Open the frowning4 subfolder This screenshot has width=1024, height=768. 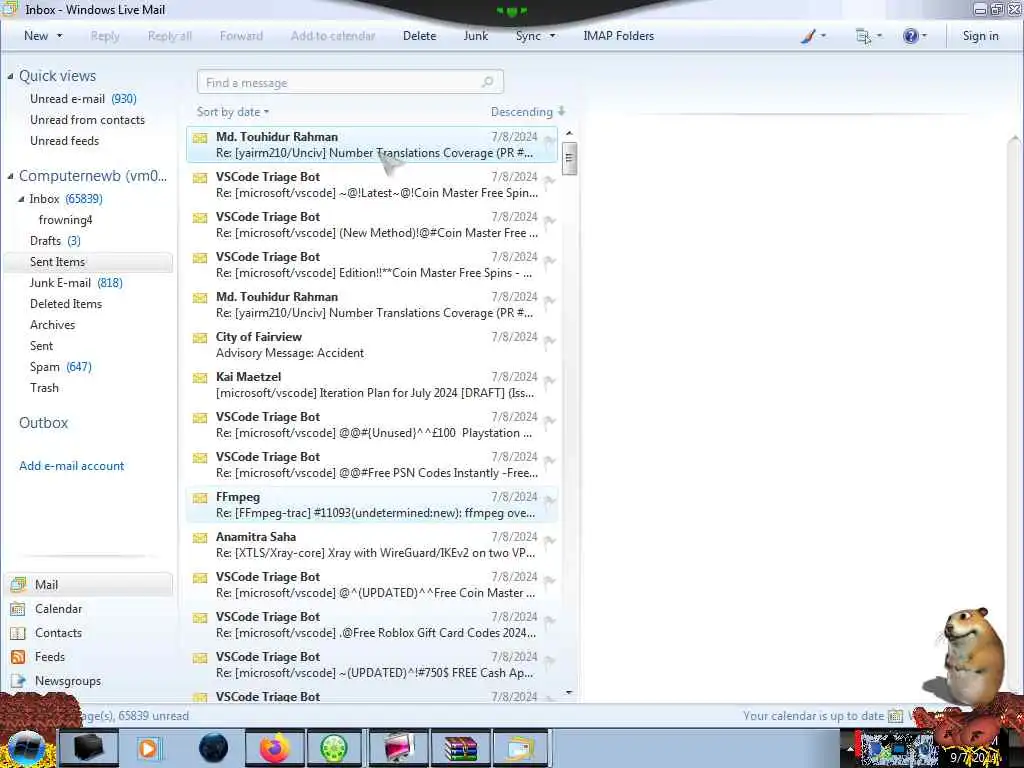pyautogui.click(x=65, y=219)
